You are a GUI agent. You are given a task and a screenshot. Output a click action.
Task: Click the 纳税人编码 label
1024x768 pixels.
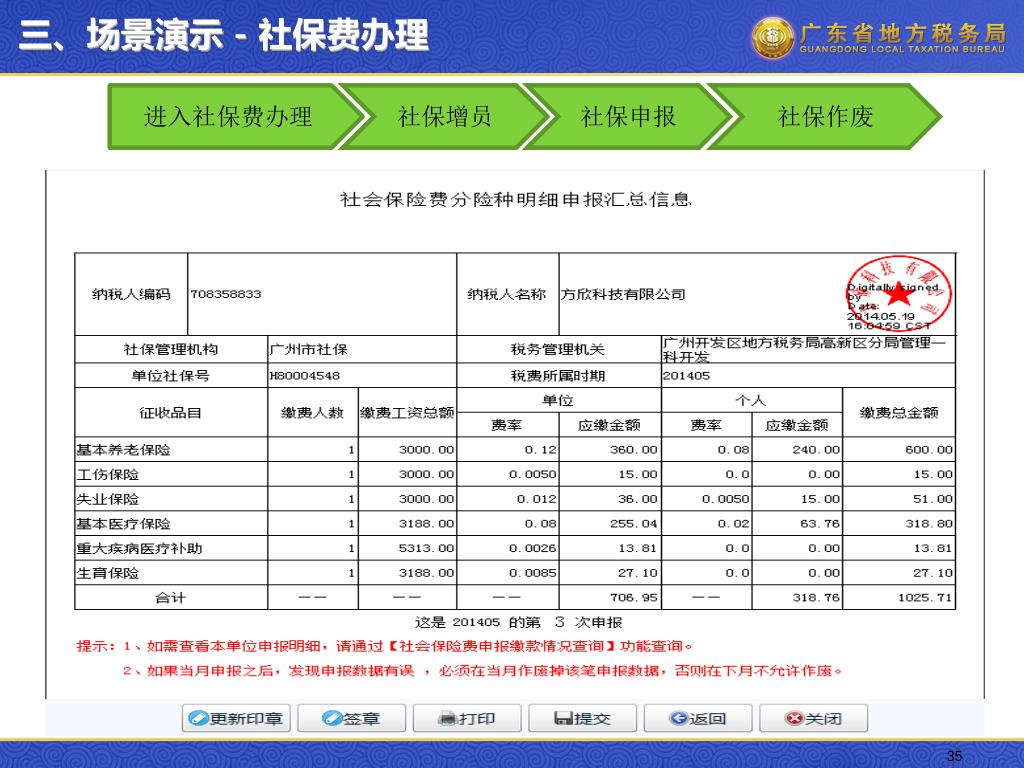coord(131,295)
